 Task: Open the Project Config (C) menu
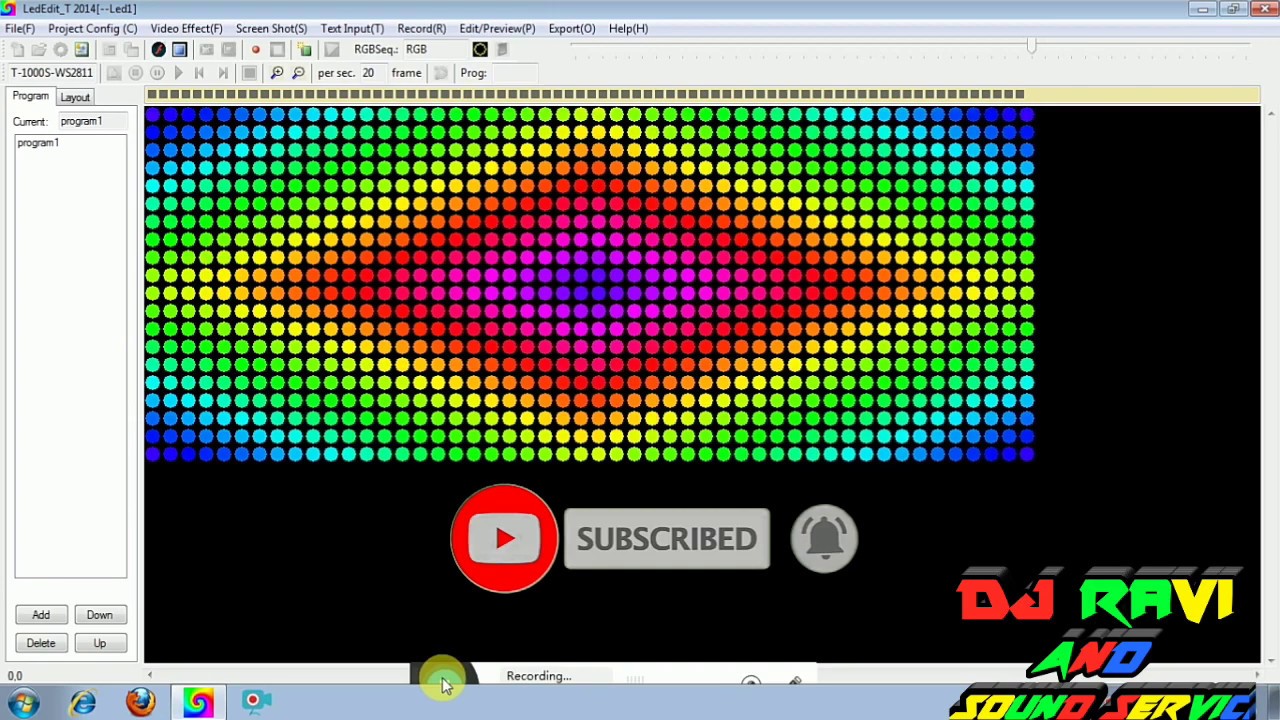pos(92,28)
